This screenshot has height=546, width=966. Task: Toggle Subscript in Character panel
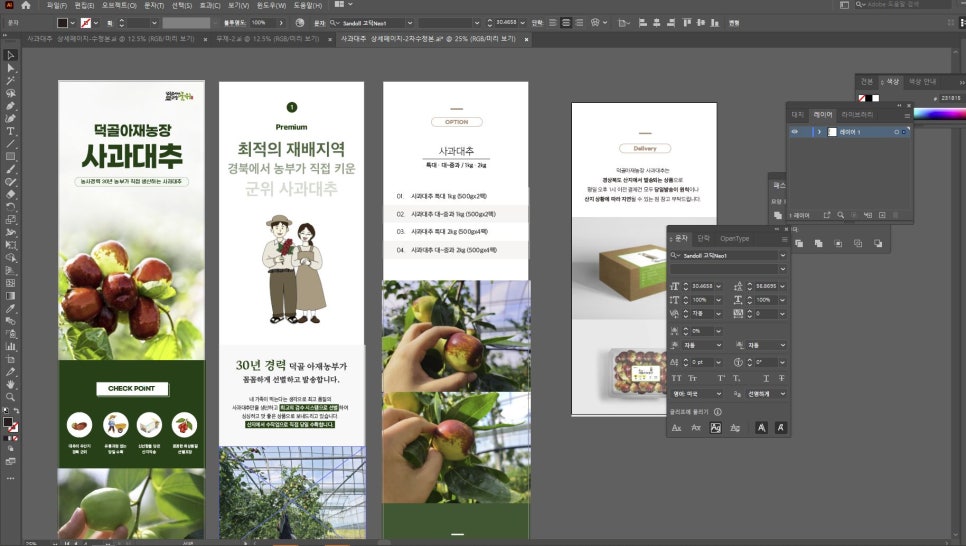pos(736,378)
